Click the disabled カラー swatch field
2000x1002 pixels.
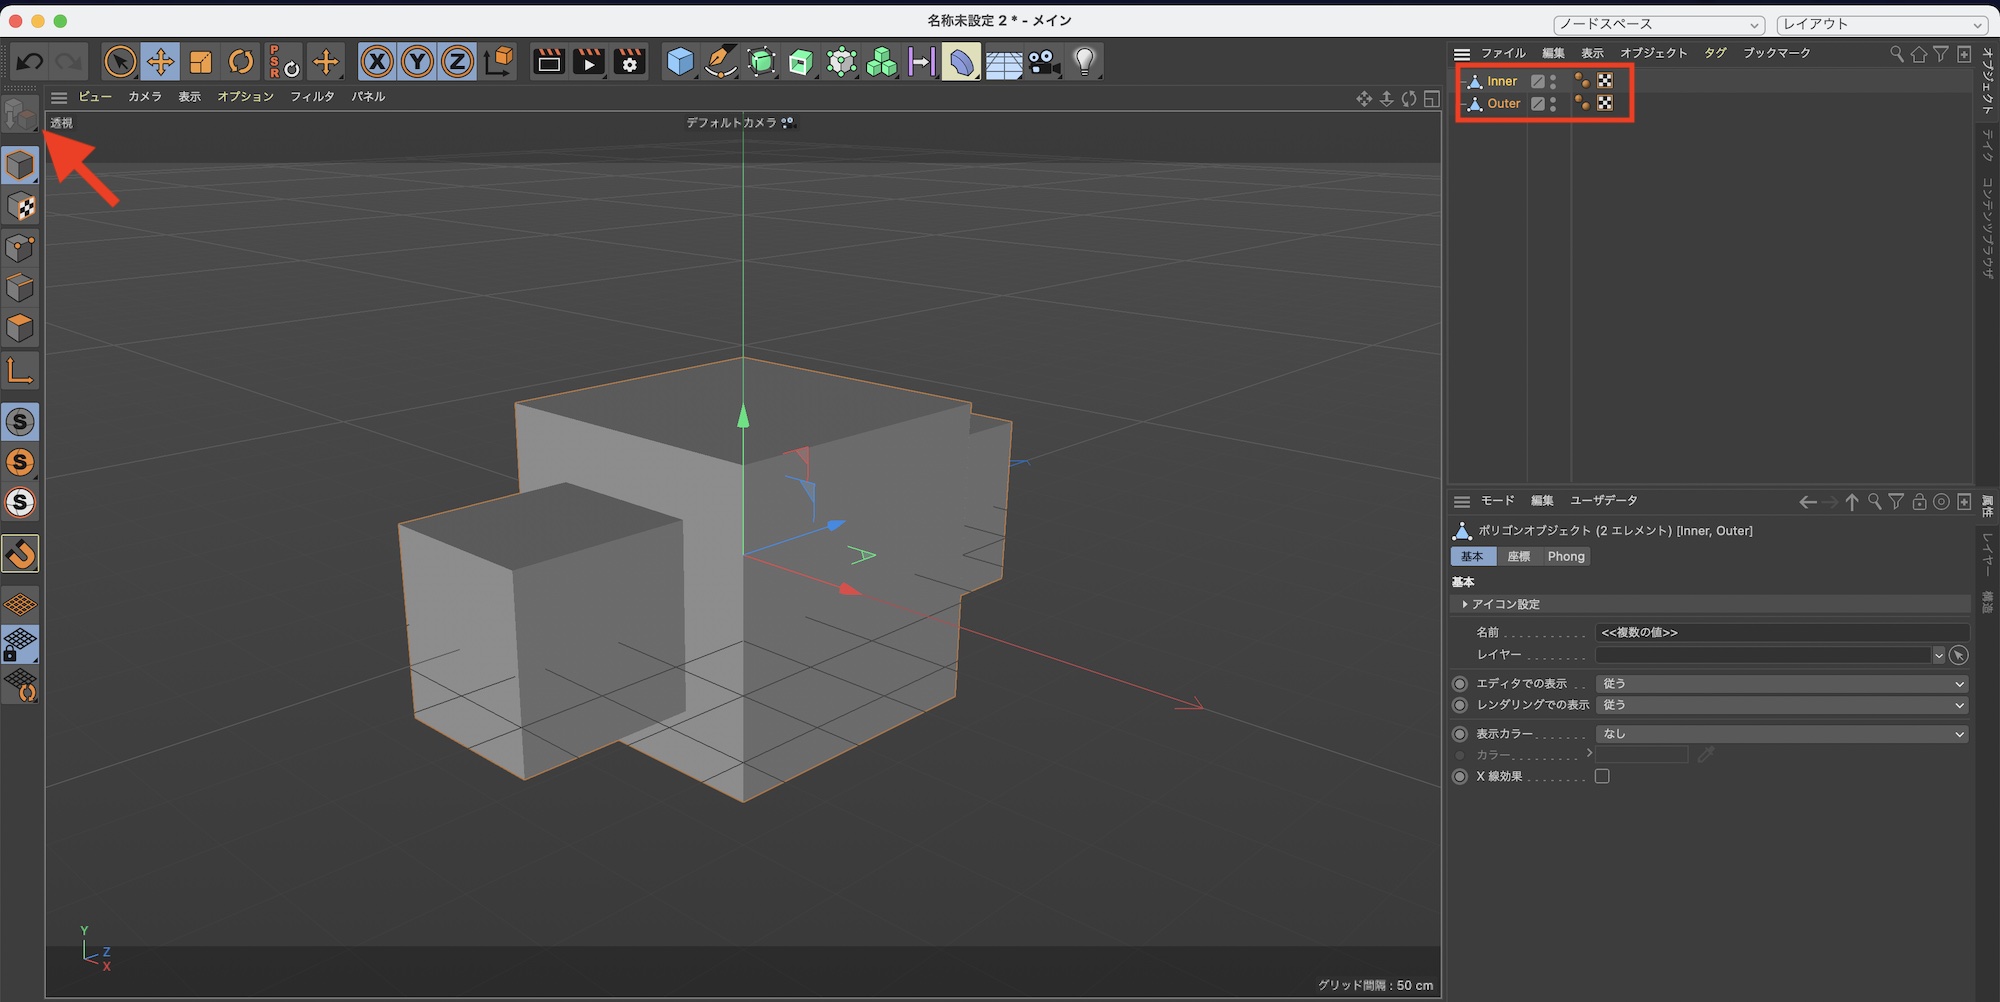1642,755
